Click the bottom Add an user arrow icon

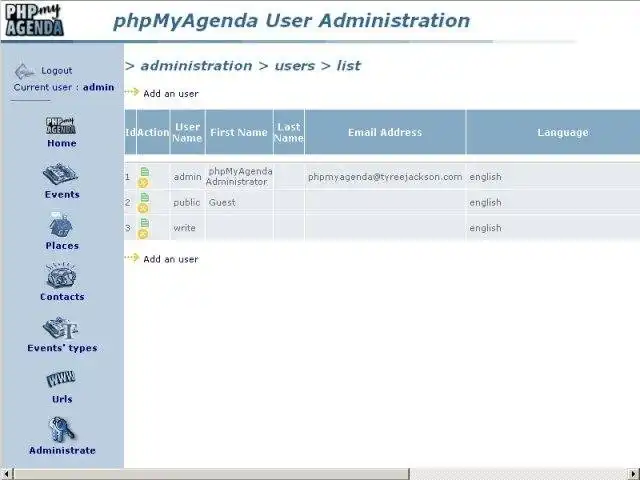pyautogui.click(x=132, y=258)
